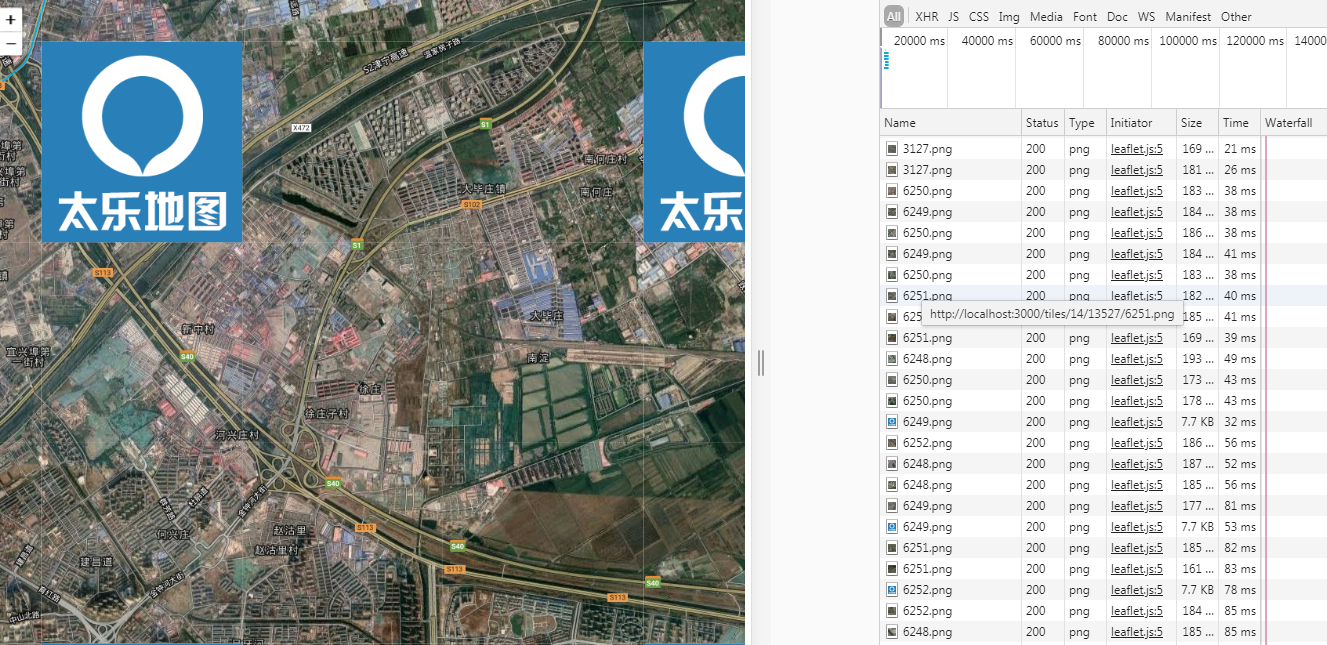The width and height of the screenshot is (1327, 645).
Task: Click the image icon of 6248.png 85 ms row
Action: point(892,632)
